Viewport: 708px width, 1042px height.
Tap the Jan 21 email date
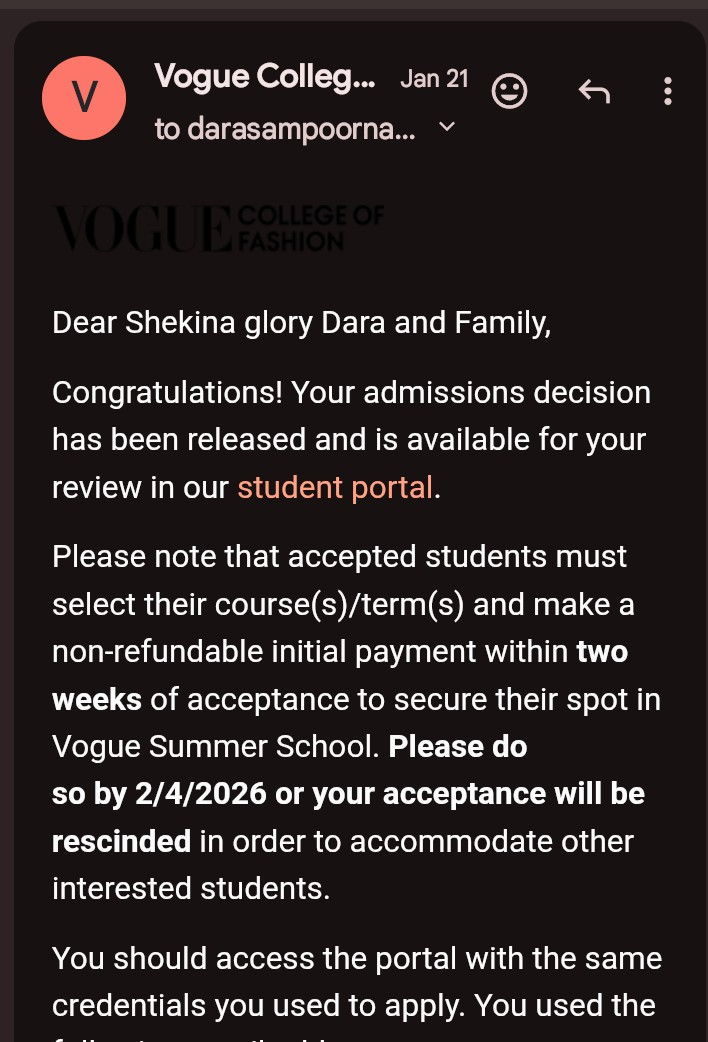[434, 79]
